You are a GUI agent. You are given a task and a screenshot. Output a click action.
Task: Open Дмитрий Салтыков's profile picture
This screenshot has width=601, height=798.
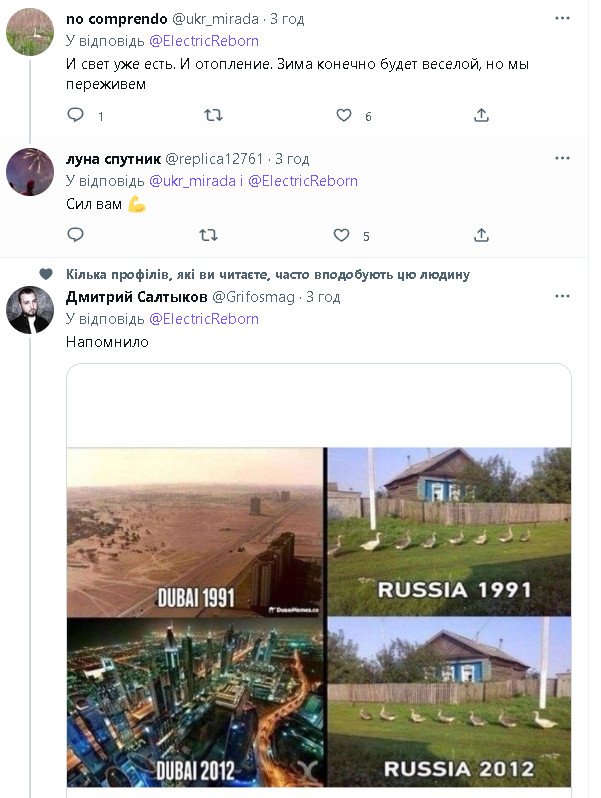click(x=30, y=310)
